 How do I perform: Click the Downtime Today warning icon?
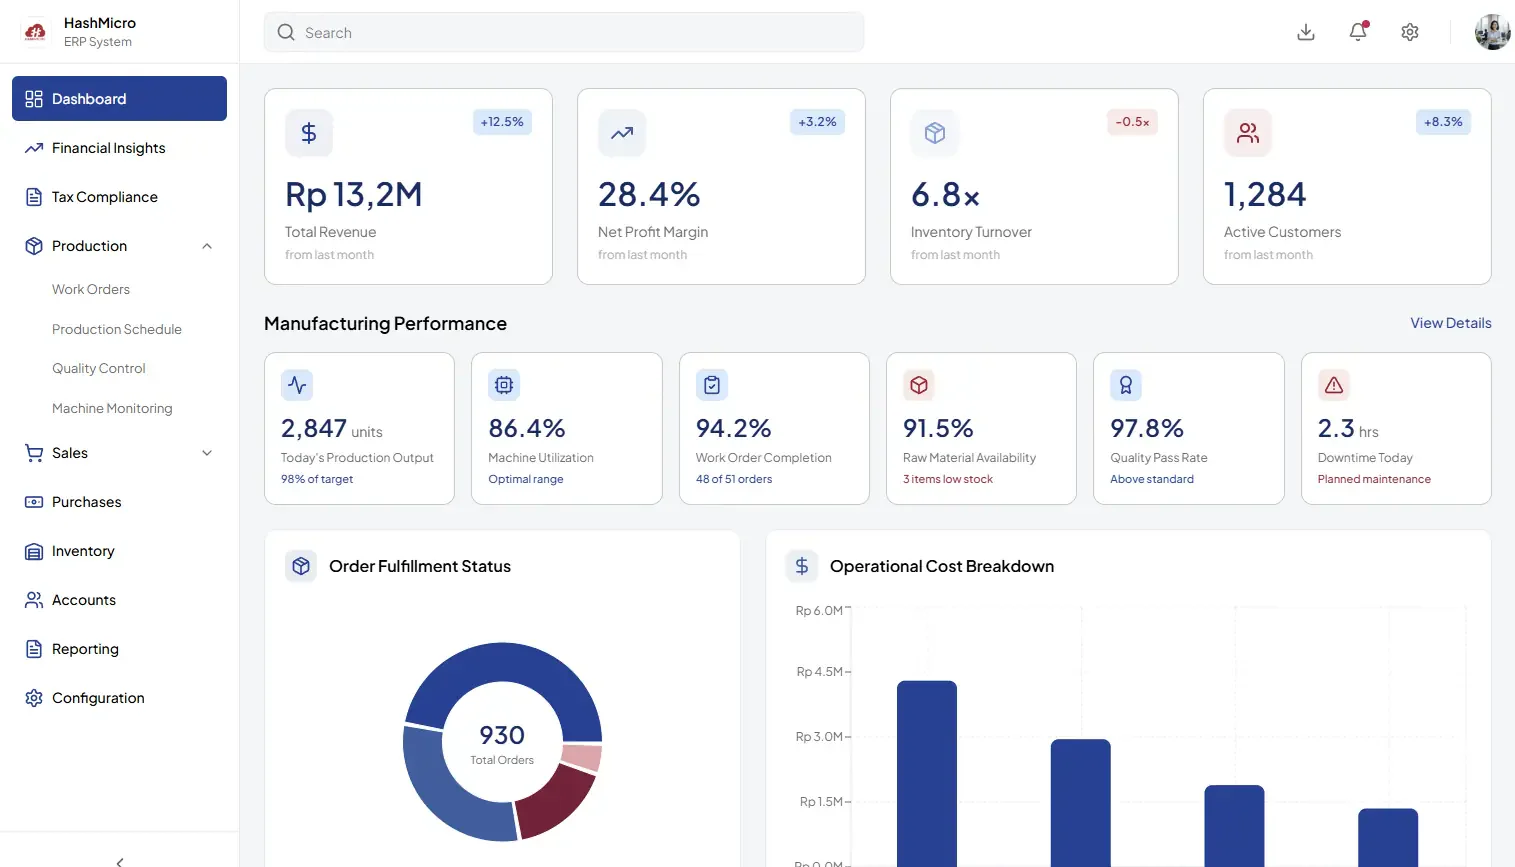tap(1334, 385)
